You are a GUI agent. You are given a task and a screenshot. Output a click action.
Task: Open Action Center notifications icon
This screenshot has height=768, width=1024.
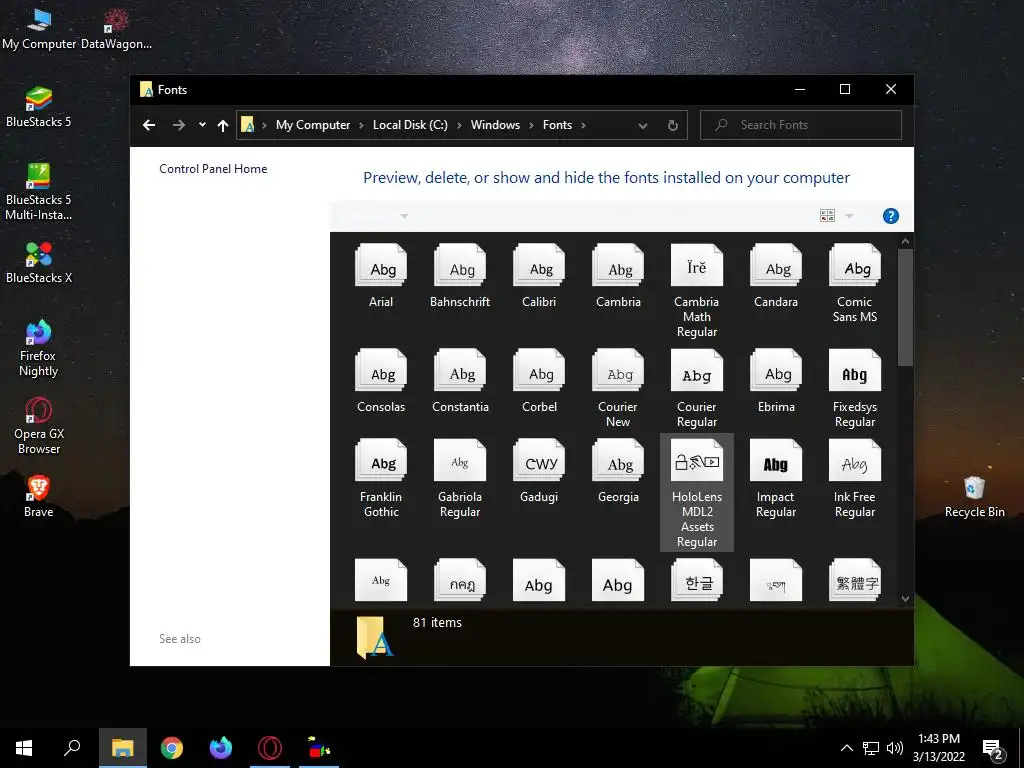click(x=993, y=749)
